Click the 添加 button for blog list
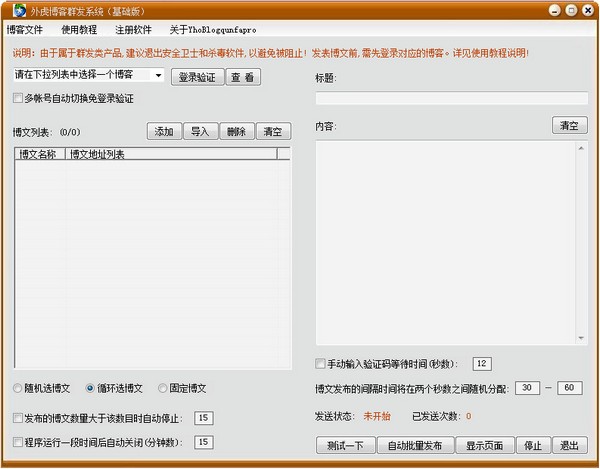600x469 pixels. click(x=164, y=132)
